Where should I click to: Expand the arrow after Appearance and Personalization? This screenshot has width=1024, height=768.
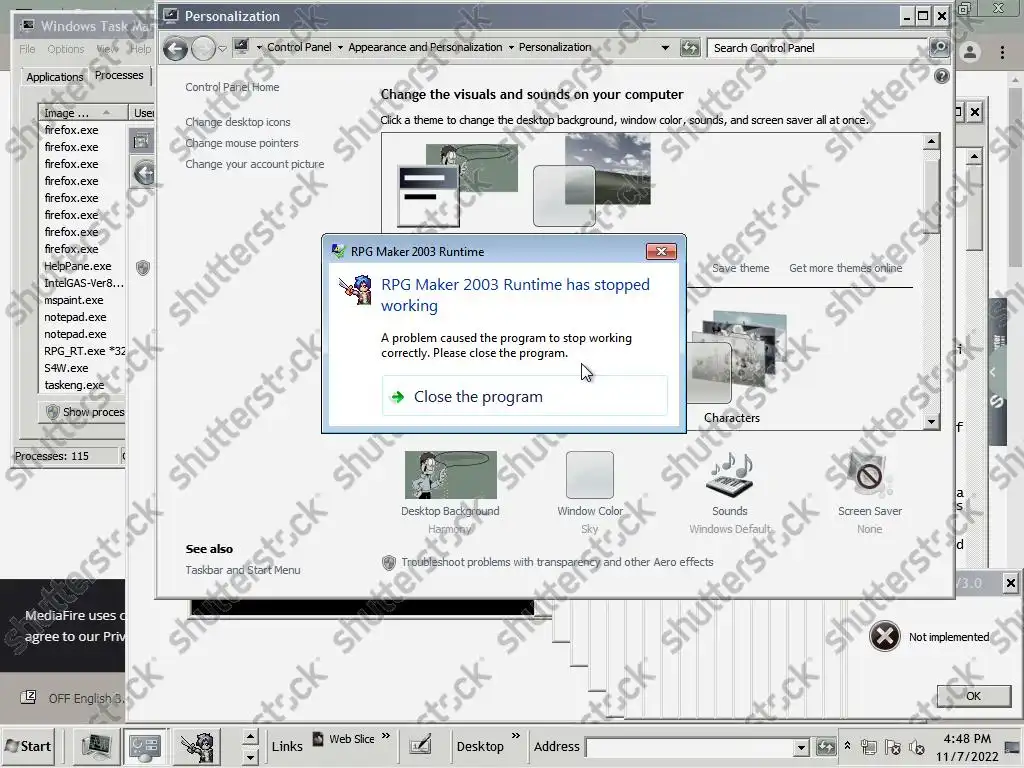pyautogui.click(x=511, y=47)
